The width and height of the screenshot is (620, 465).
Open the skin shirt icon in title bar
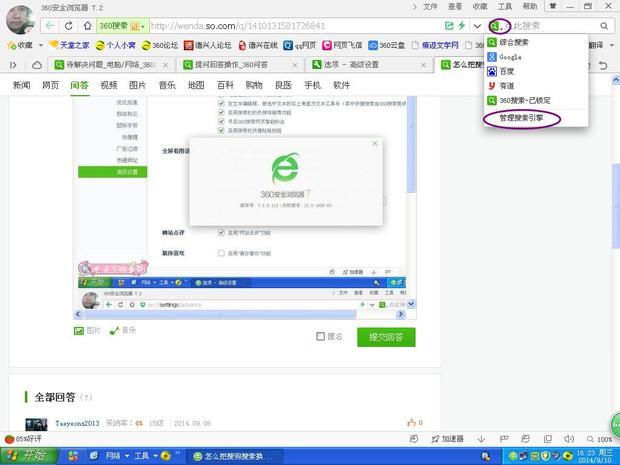point(553,6)
